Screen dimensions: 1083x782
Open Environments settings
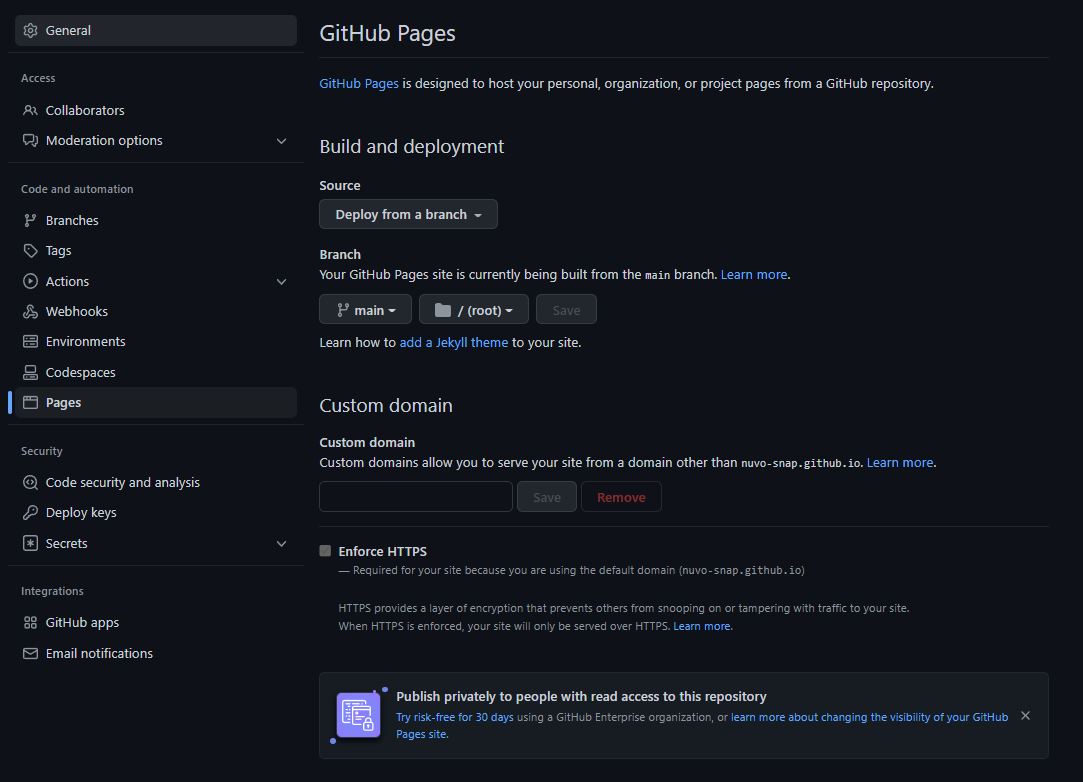coord(156,342)
